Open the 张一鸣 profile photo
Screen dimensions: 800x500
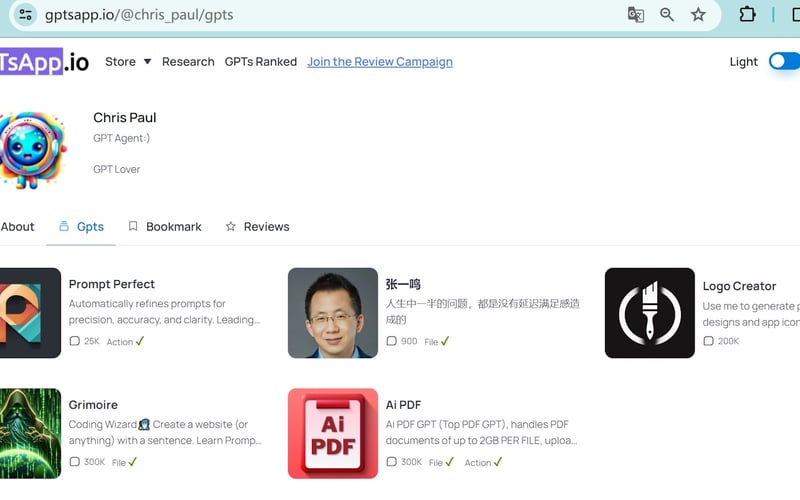click(333, 313)
